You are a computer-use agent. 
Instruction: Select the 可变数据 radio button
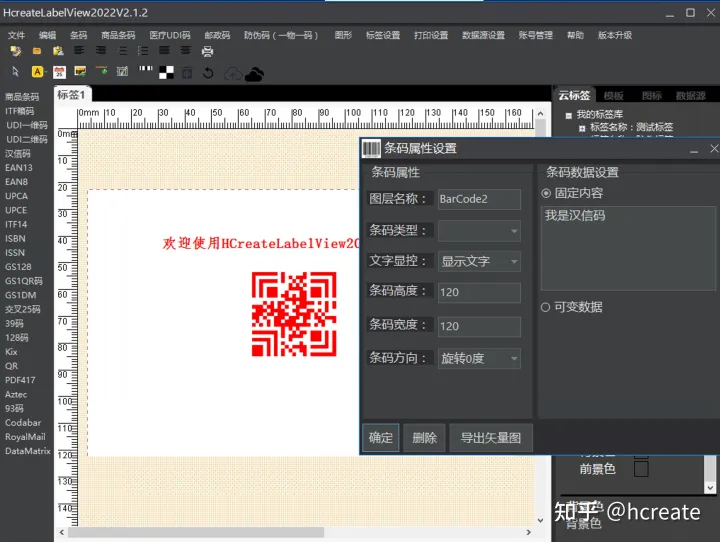(x=545, y=307)
